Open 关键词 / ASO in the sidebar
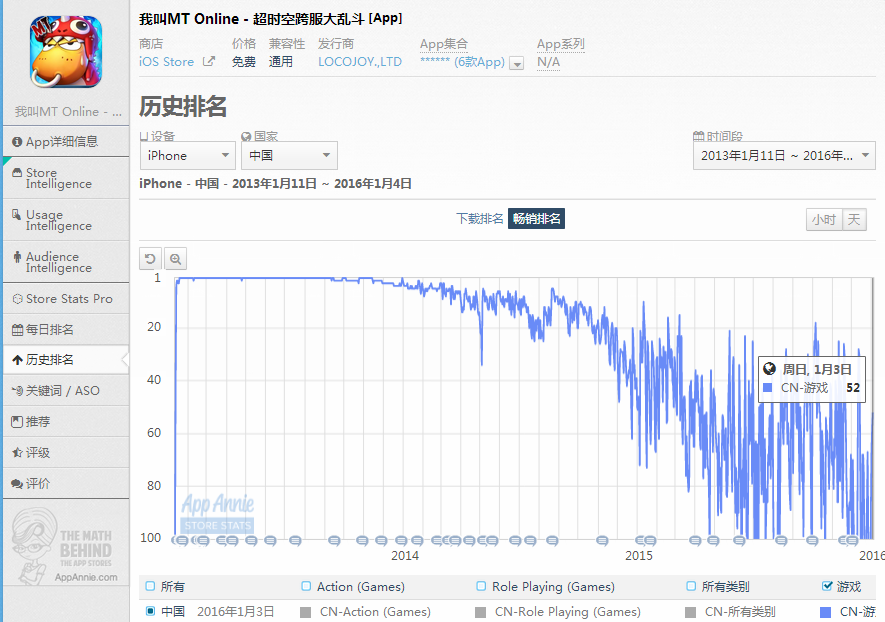Screen dimensions: 885x622 pyautogui.click(x=66, y=391)
